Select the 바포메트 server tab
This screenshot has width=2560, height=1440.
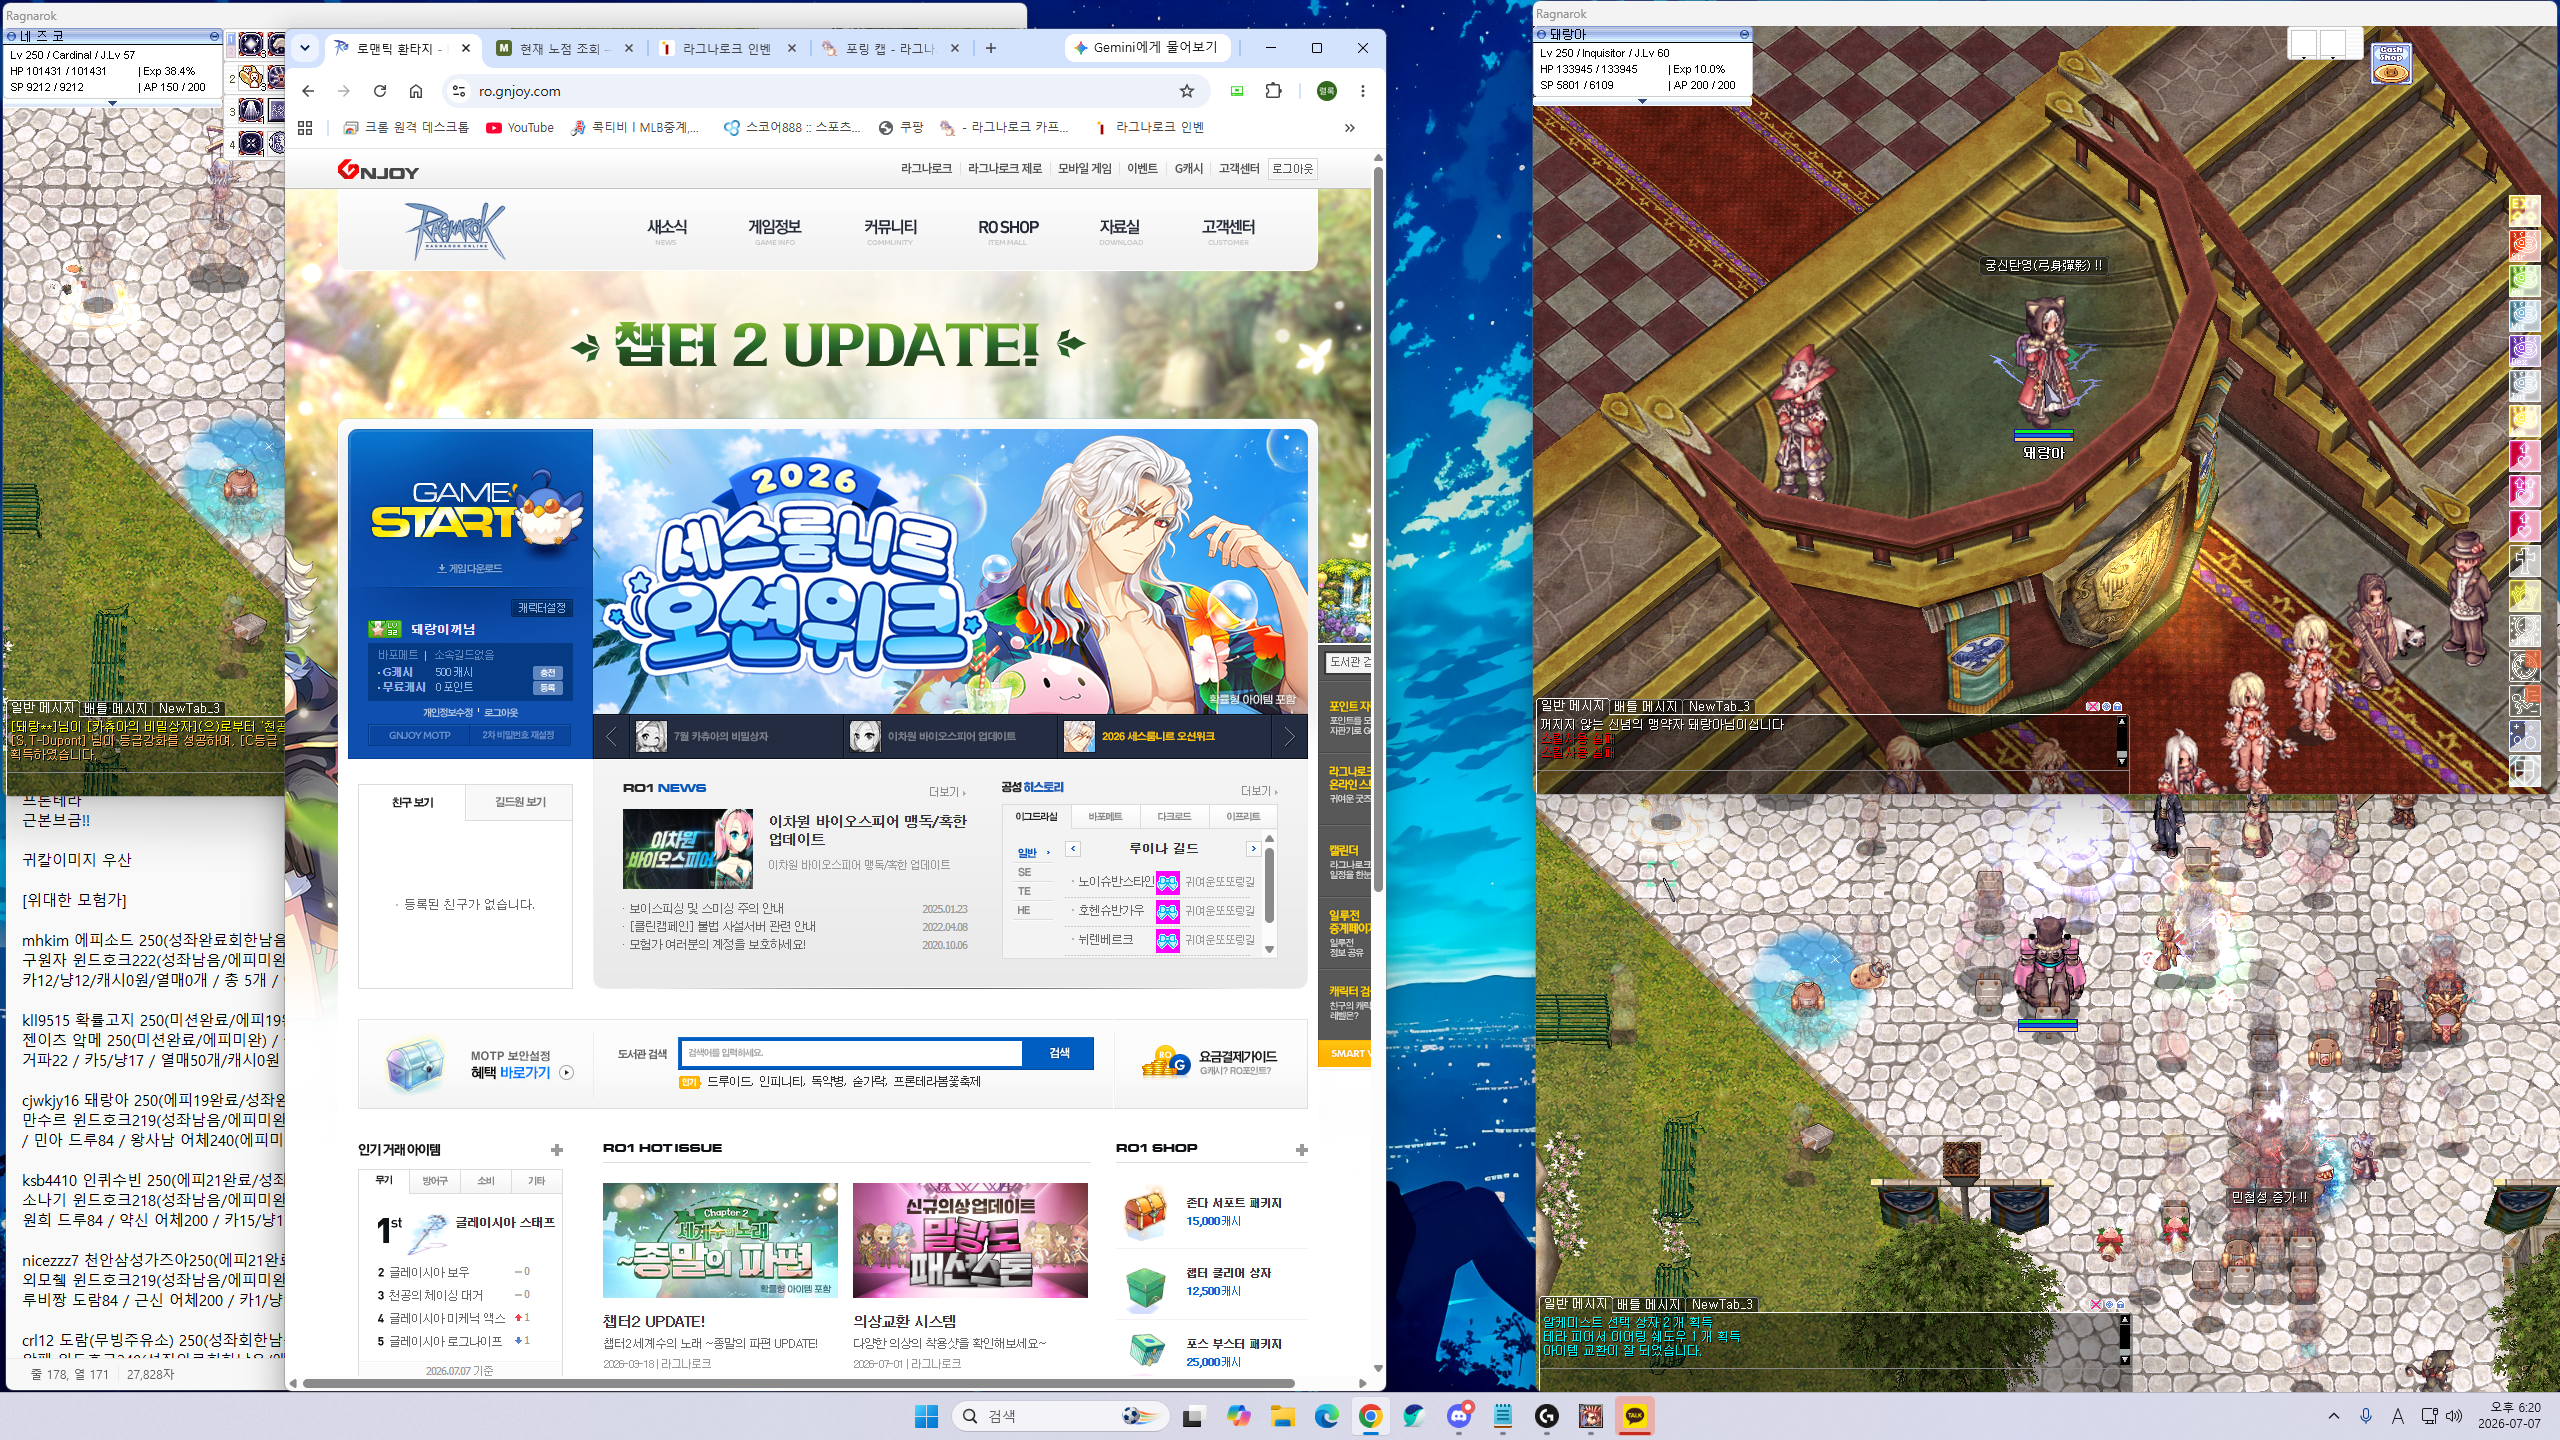coord(1104,817)
